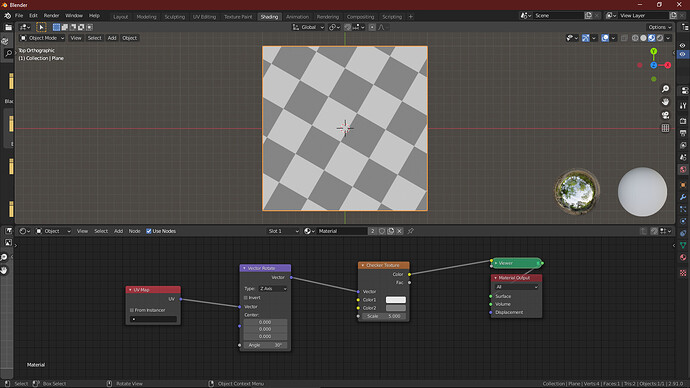This screenshot has height=388, width=690.
Task: Add a new View Layer with copy icon
Action: [673, 15]
